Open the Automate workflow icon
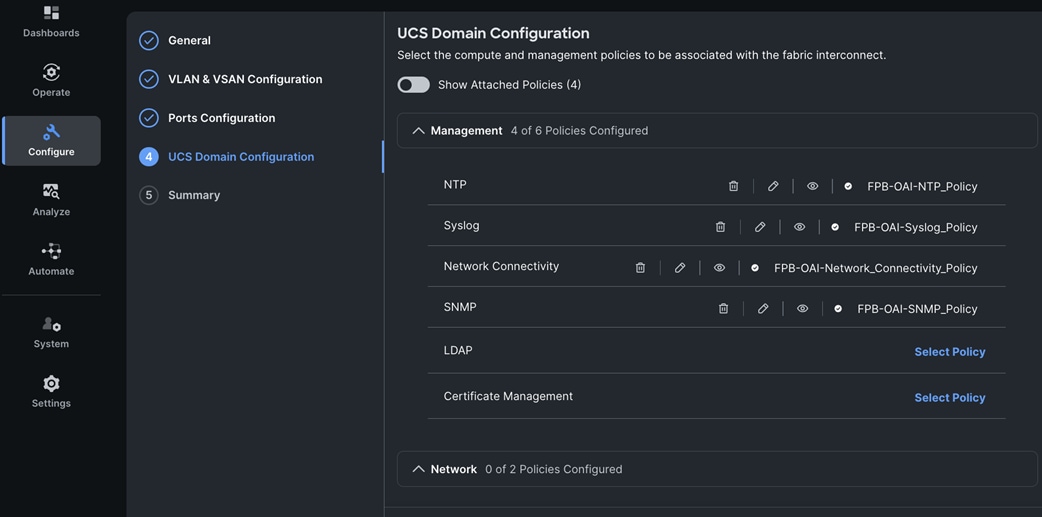The height and width of the screenshot is (517, 1042). (x=51, y=251)
